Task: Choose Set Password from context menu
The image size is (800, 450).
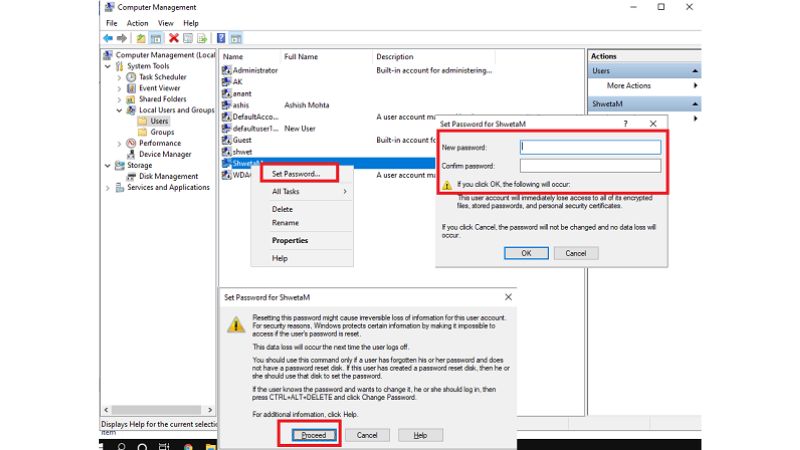Action: [296, 173]
